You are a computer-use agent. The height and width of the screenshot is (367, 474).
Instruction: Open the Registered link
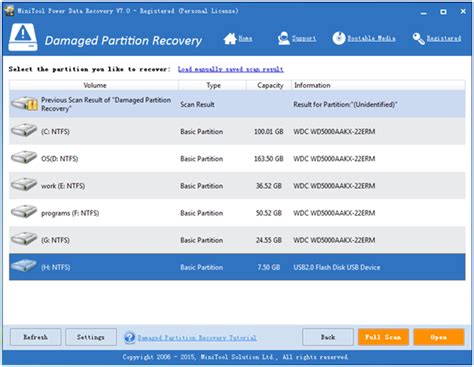[x=444, y=38]
